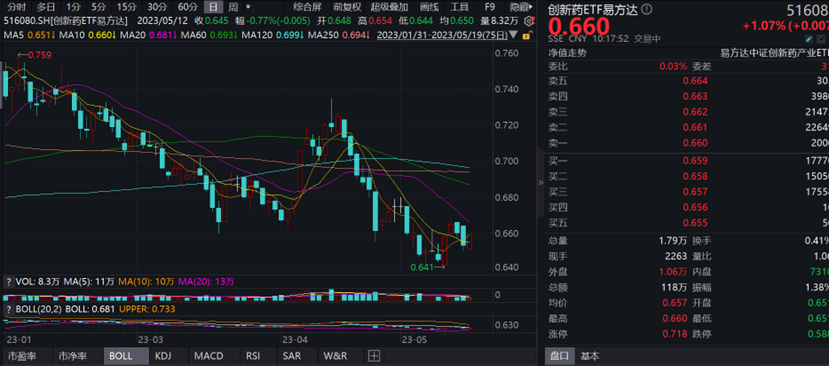Click 买三 bid price 0.657
Screen dimensions: 829x366
tap(695, 191)
